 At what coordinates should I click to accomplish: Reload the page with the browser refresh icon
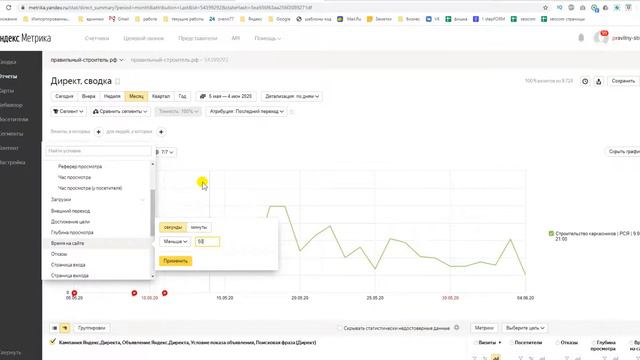[8, 7]
